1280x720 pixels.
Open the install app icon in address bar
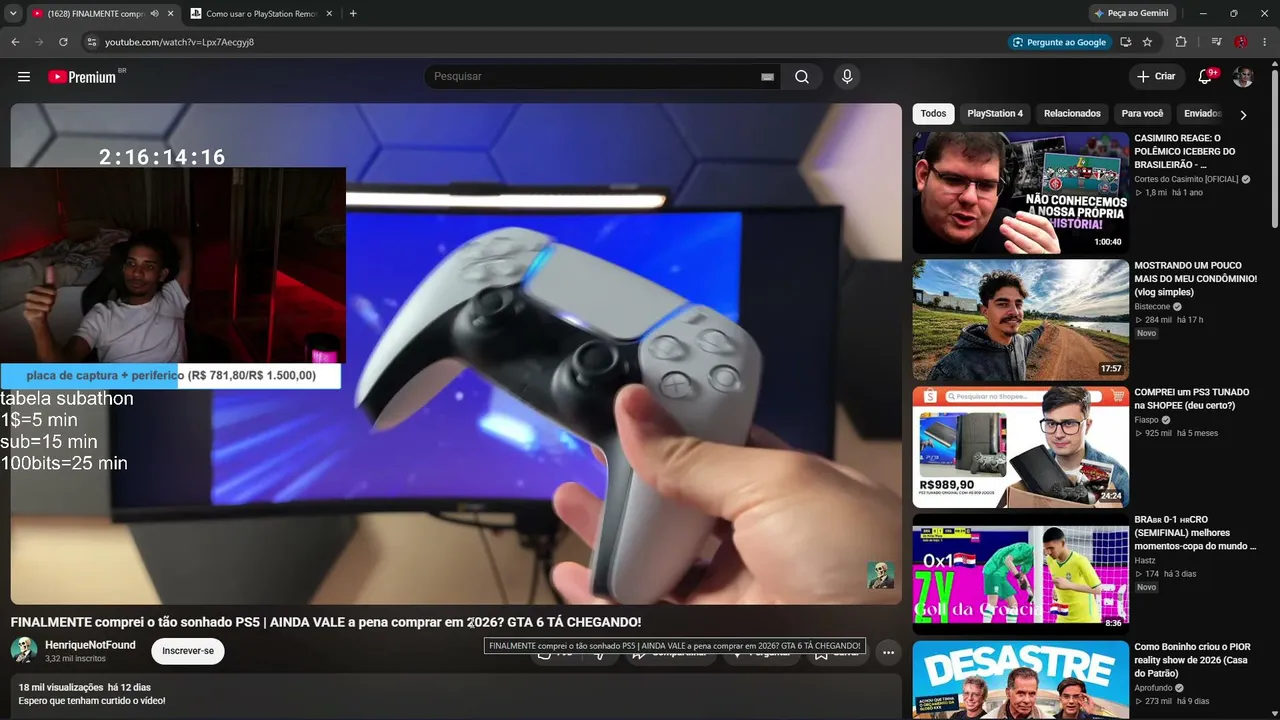[x=1125, y=42]
